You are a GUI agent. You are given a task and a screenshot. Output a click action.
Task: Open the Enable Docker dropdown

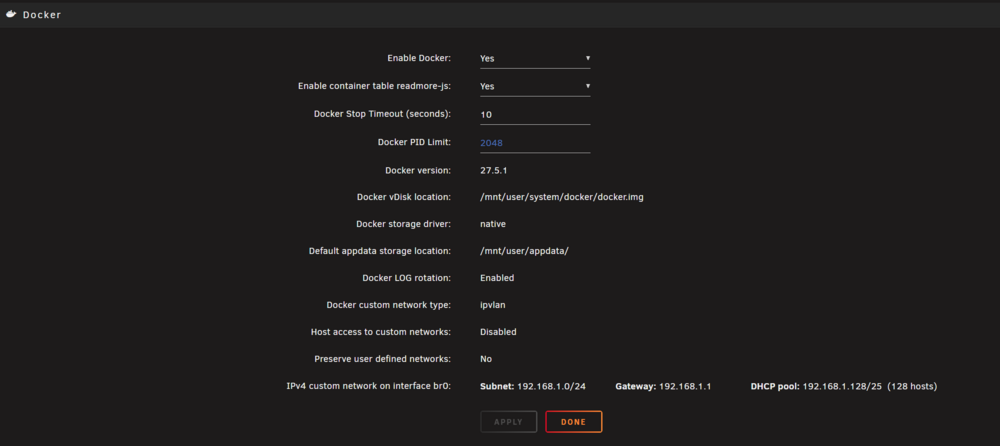[535, 58]
